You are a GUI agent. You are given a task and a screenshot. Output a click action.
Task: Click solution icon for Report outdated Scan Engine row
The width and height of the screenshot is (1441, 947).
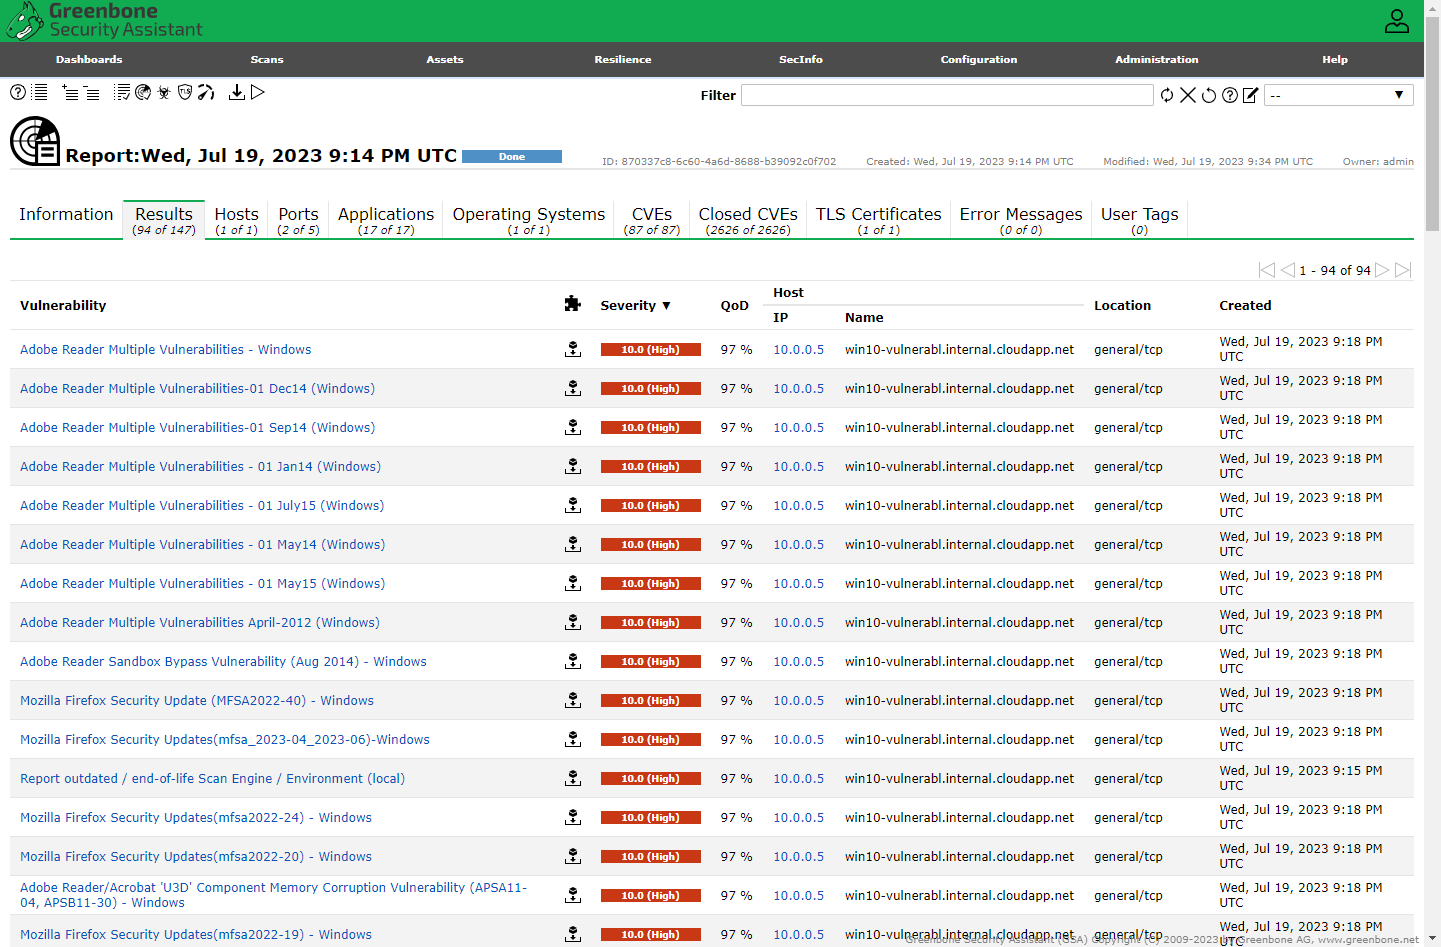coord(573,778)
